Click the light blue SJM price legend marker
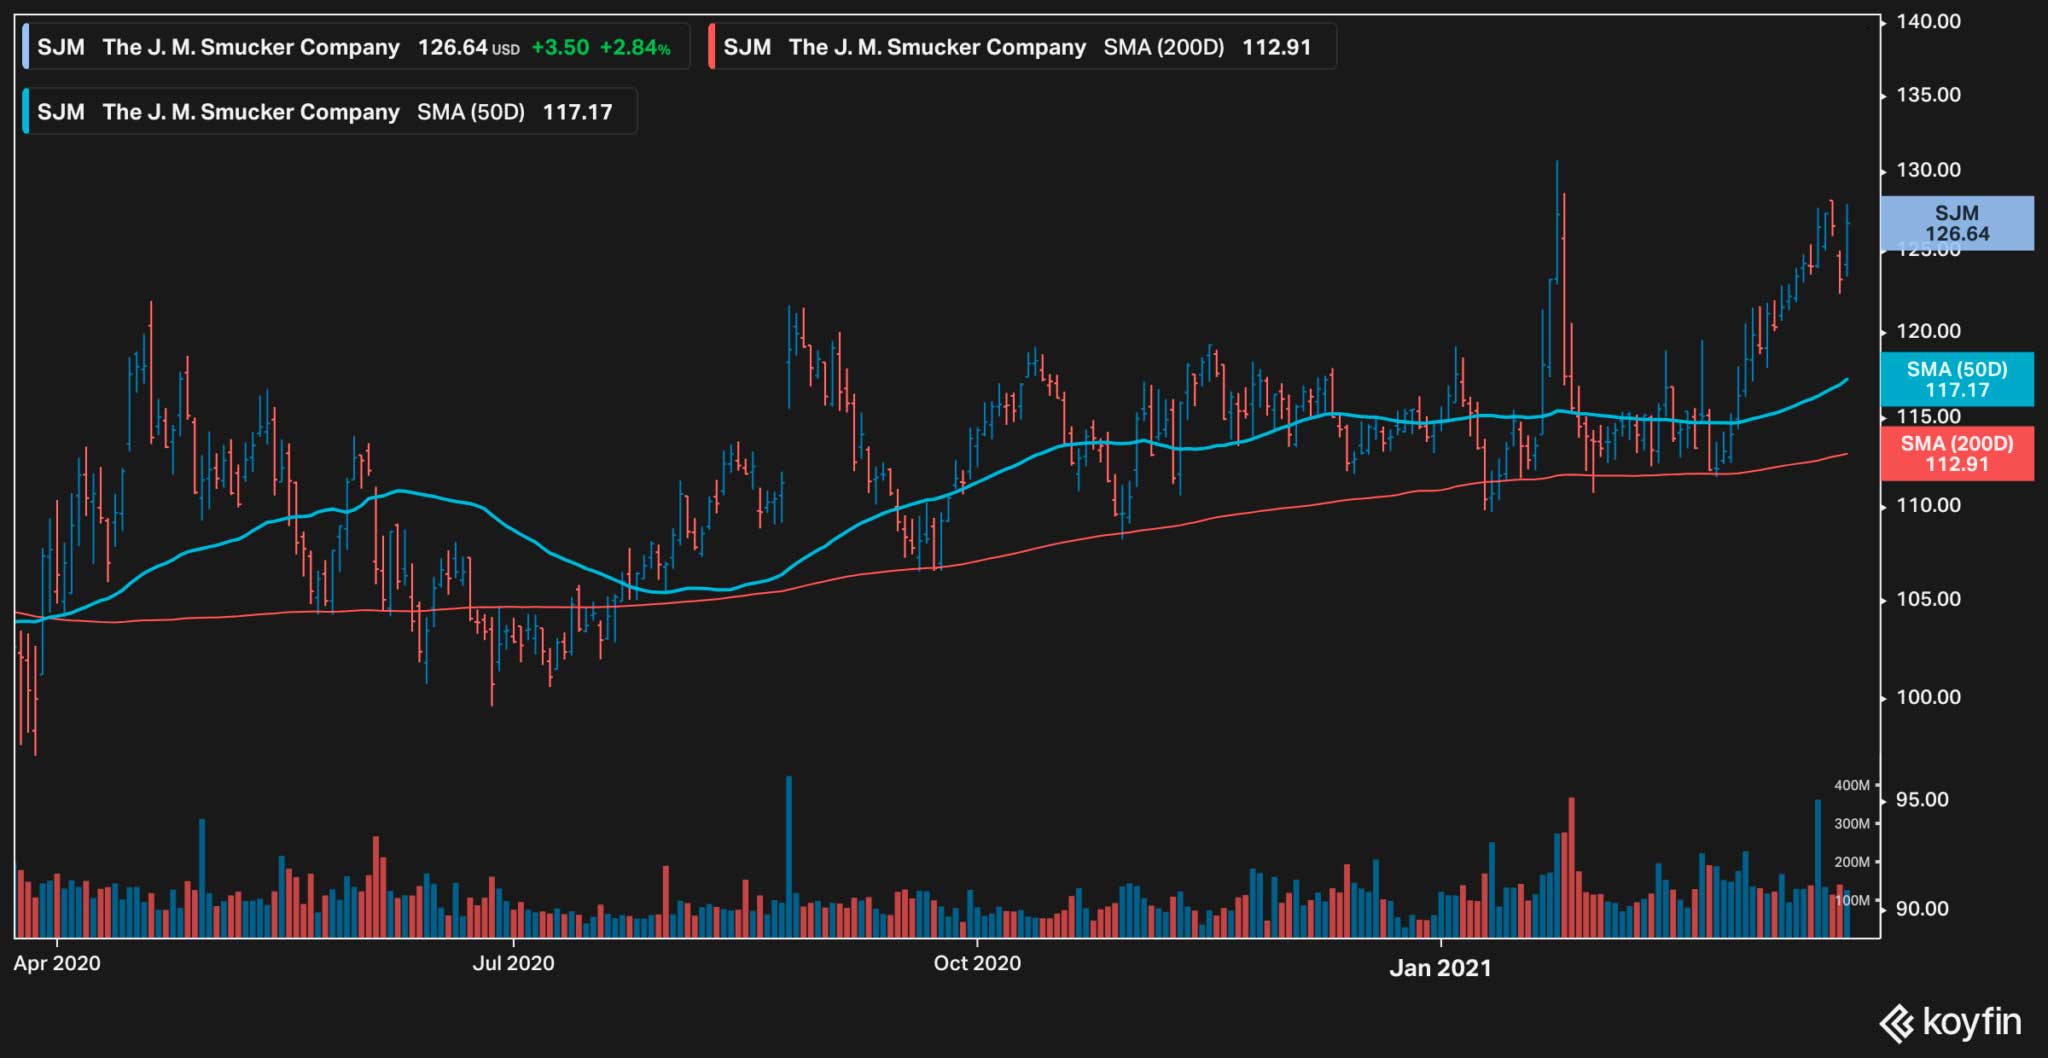Viewport: 2048px width, 1058px height. tap(25, 47)
